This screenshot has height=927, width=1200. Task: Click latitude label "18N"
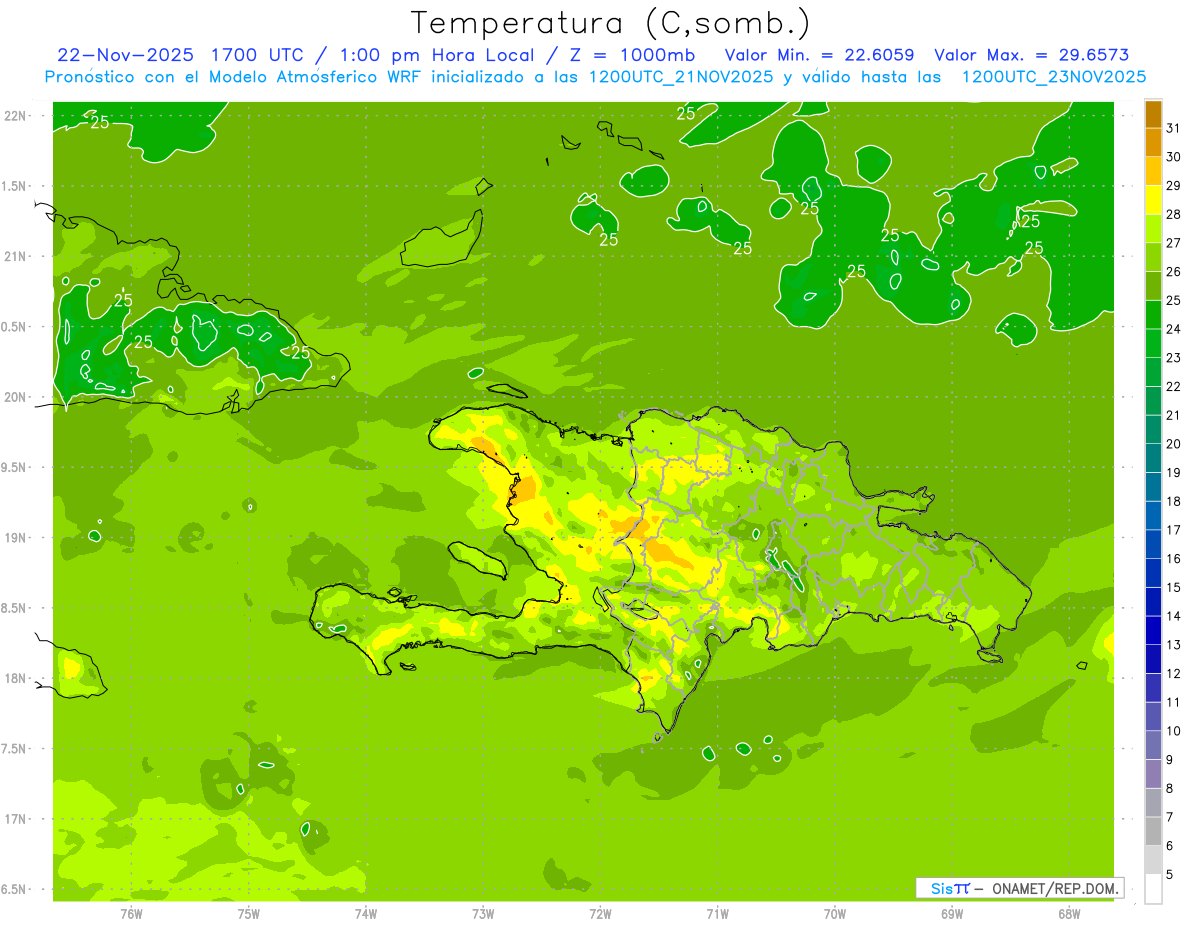(x=15, y=678)
